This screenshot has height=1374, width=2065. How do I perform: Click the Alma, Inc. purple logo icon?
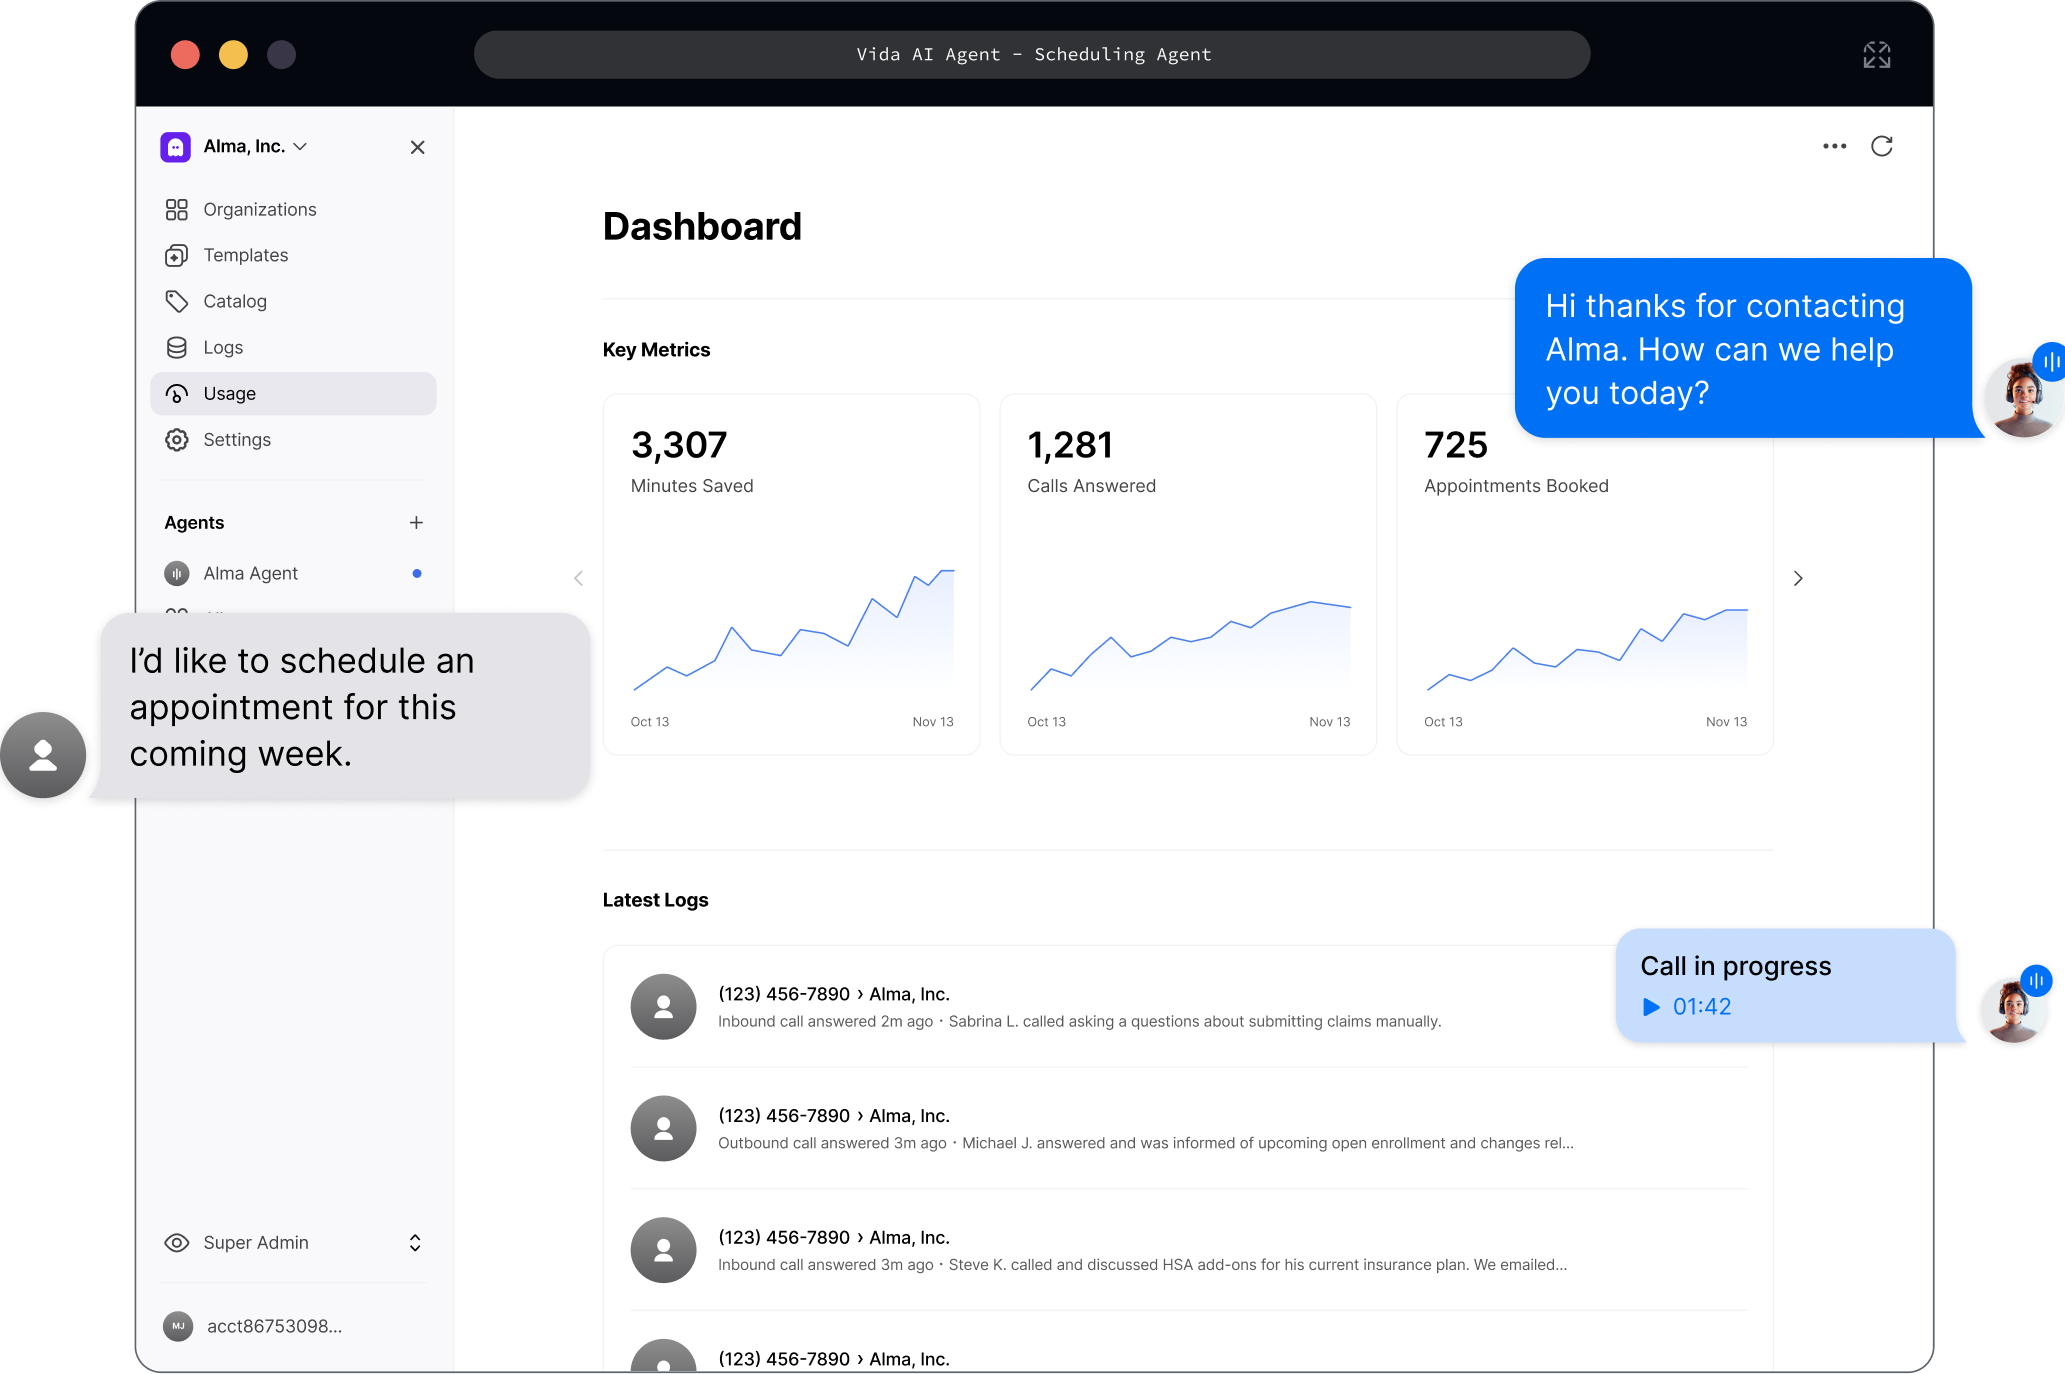tap(176, 147)
